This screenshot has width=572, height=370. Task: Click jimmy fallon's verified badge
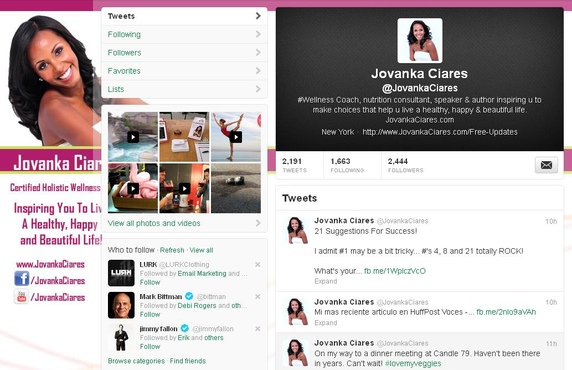click(x=185, y=328)
